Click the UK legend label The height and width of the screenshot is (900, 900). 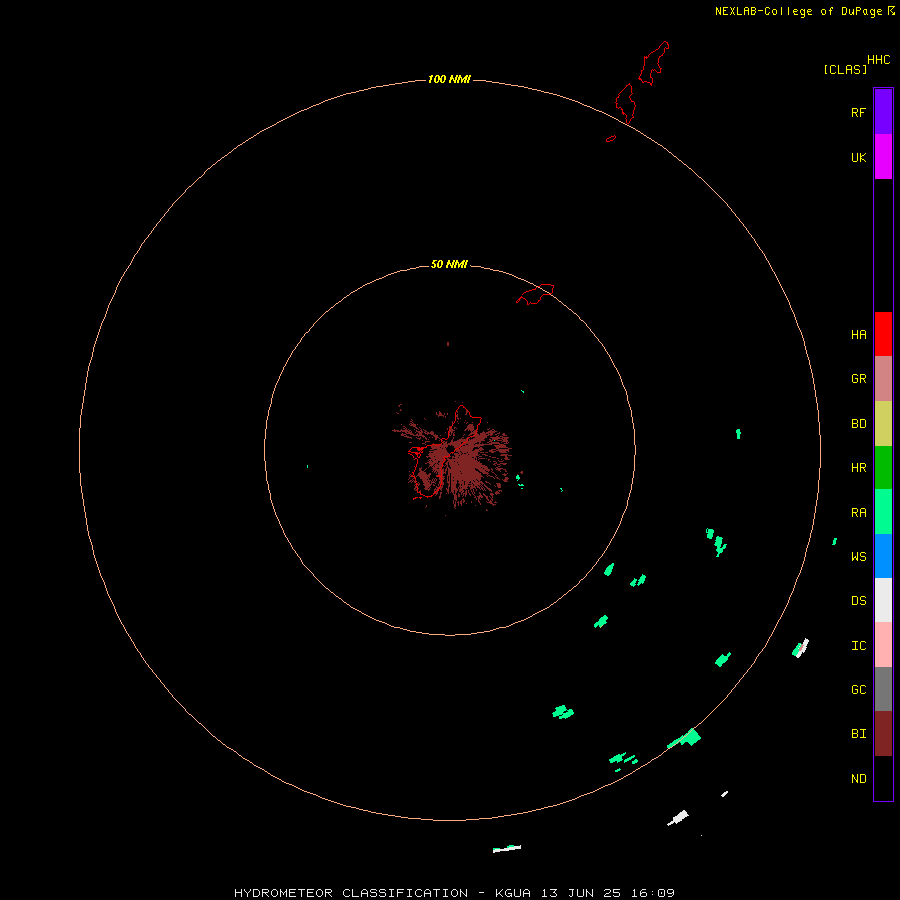[x=858, y=157]
